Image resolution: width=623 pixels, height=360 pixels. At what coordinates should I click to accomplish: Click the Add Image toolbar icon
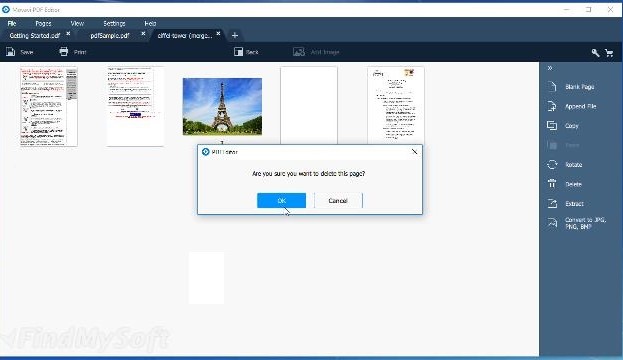pos(299,52)
